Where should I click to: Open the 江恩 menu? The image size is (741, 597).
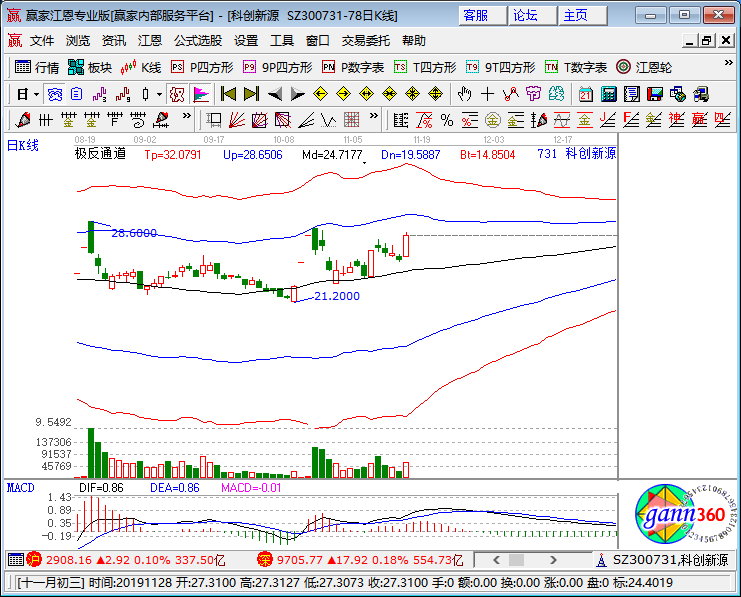[150, 41]
